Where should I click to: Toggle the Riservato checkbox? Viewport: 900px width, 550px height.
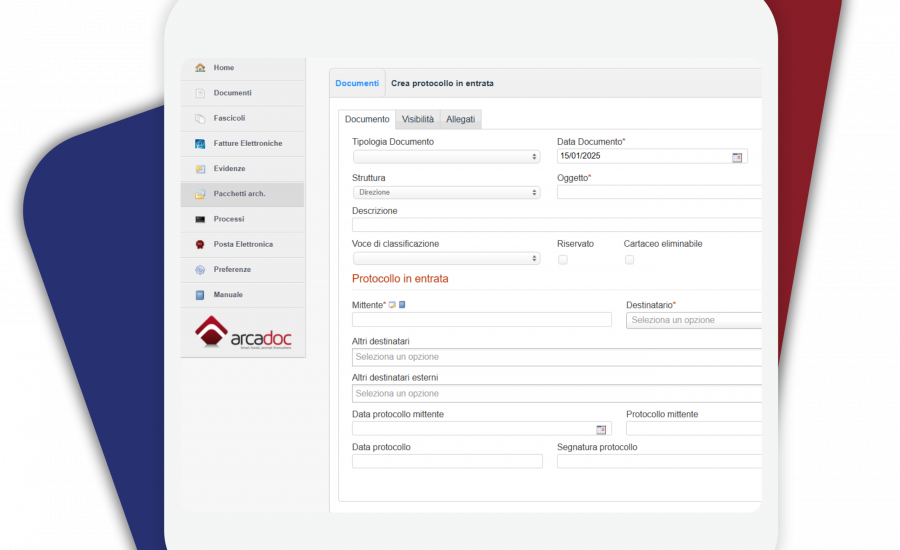563,260
